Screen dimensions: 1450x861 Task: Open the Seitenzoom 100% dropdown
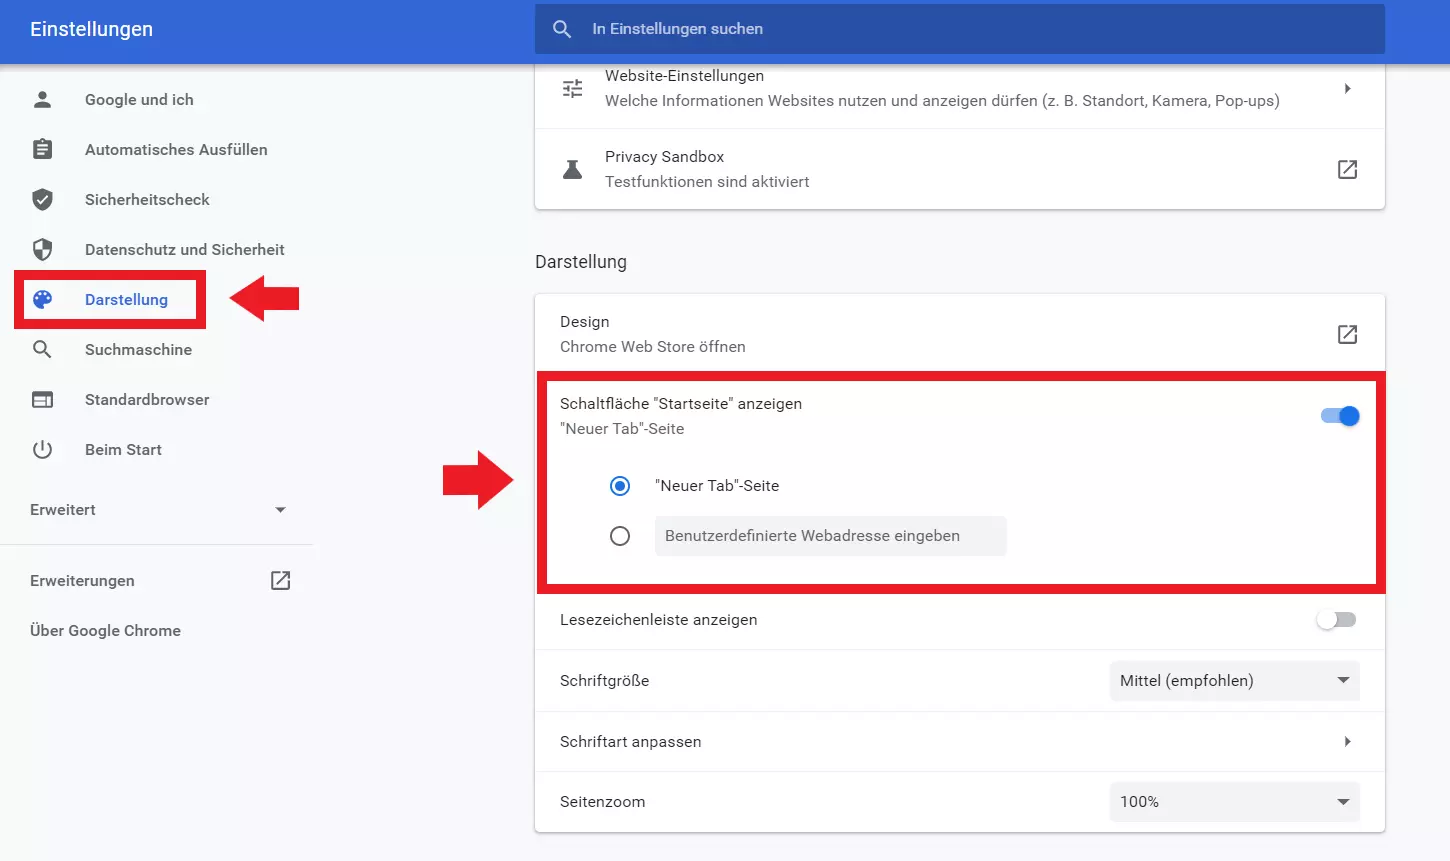pyautogui.click(x=1234, y=802)
